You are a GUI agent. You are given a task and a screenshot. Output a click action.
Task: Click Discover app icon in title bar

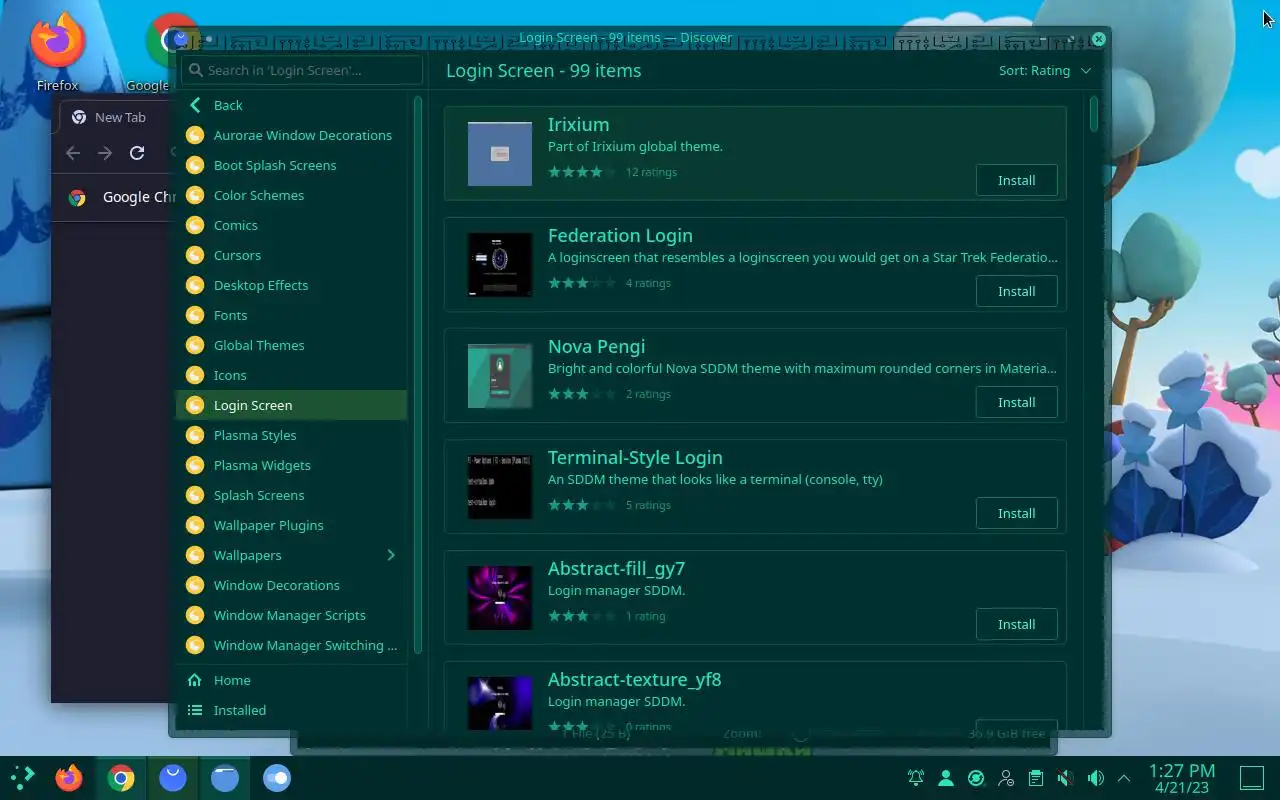pyautogui.click(x=181, y=39)
